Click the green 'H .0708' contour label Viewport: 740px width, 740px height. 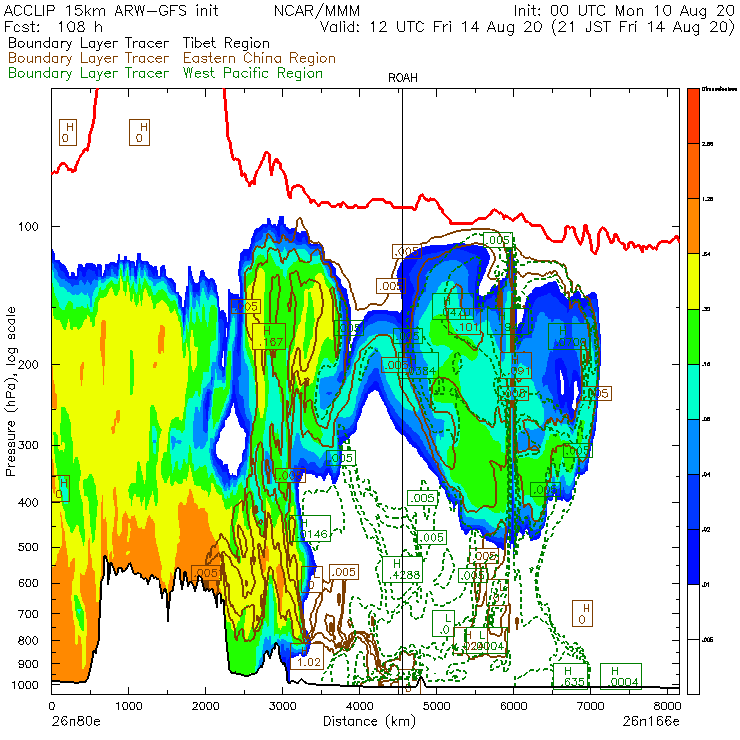[568, 336]
